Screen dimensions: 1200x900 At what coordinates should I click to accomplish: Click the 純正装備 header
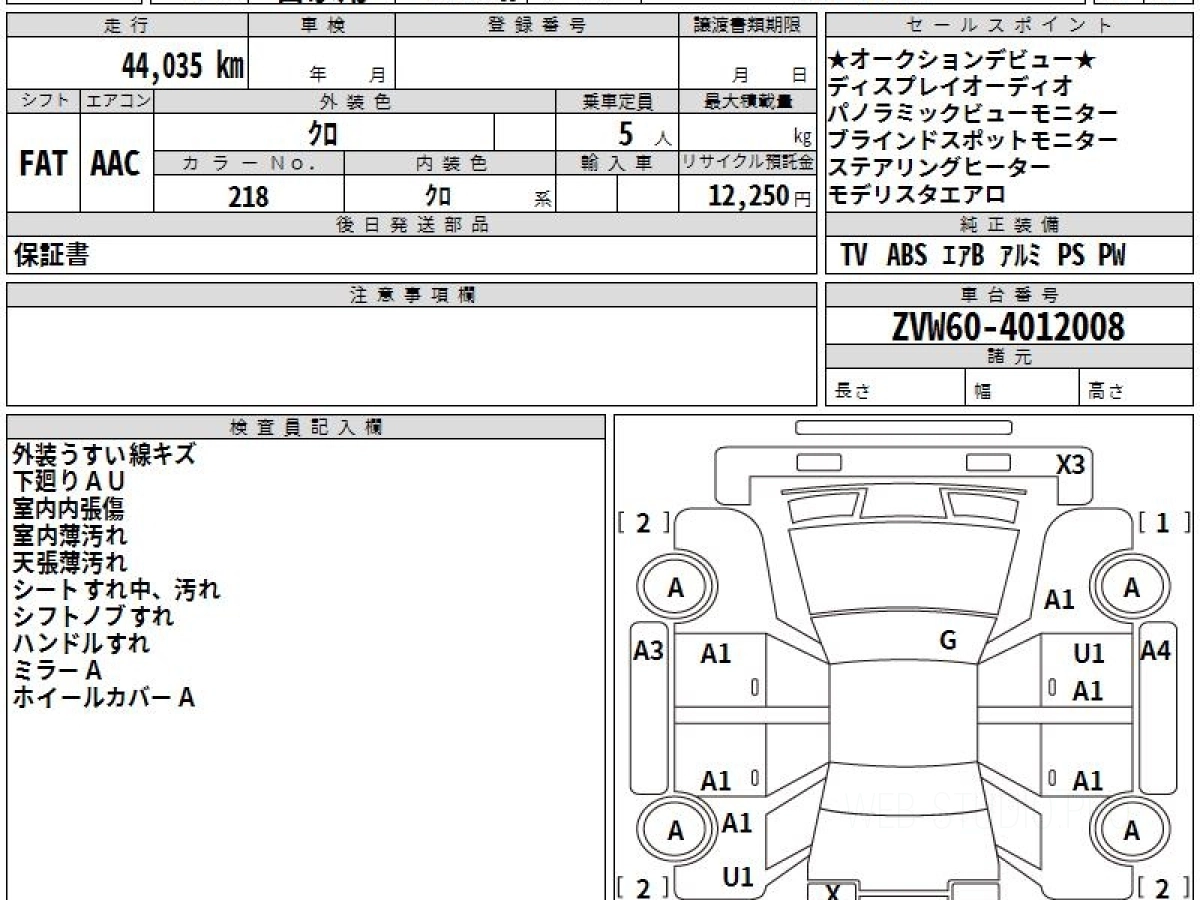[x=1010, y=225]
